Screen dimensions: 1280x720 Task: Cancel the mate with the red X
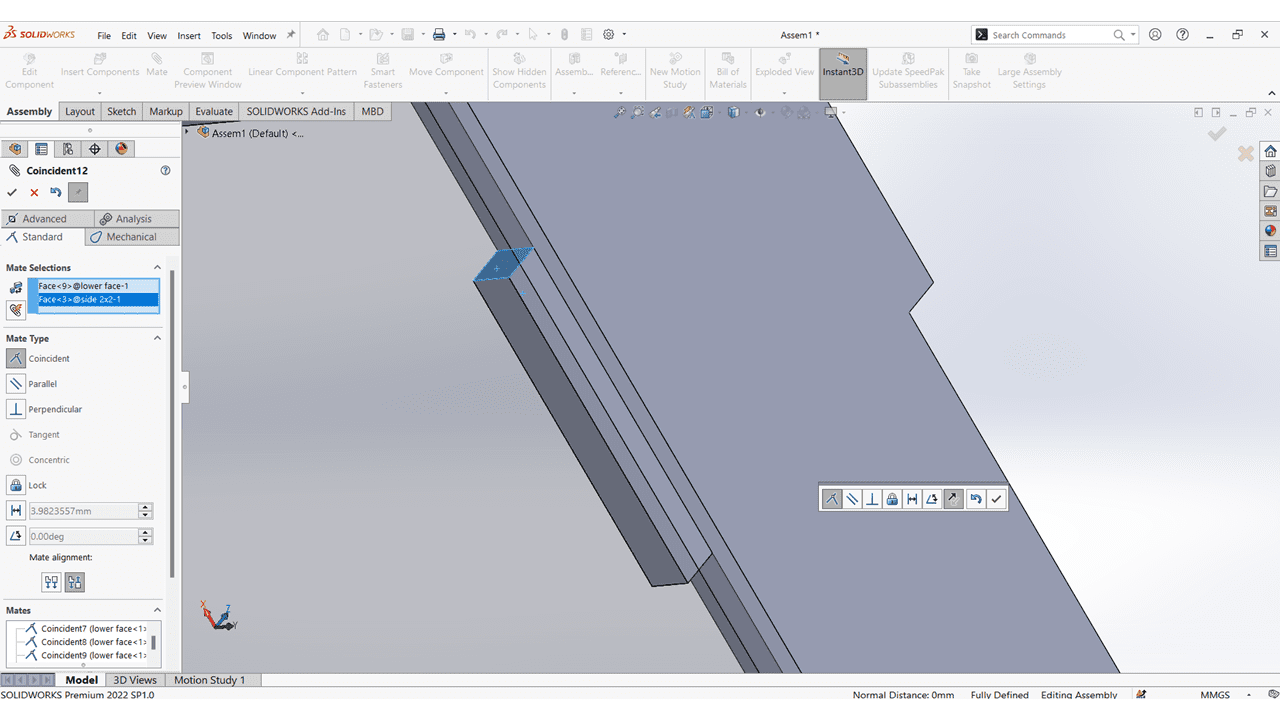pyautogui.click(x=34, y=192)
